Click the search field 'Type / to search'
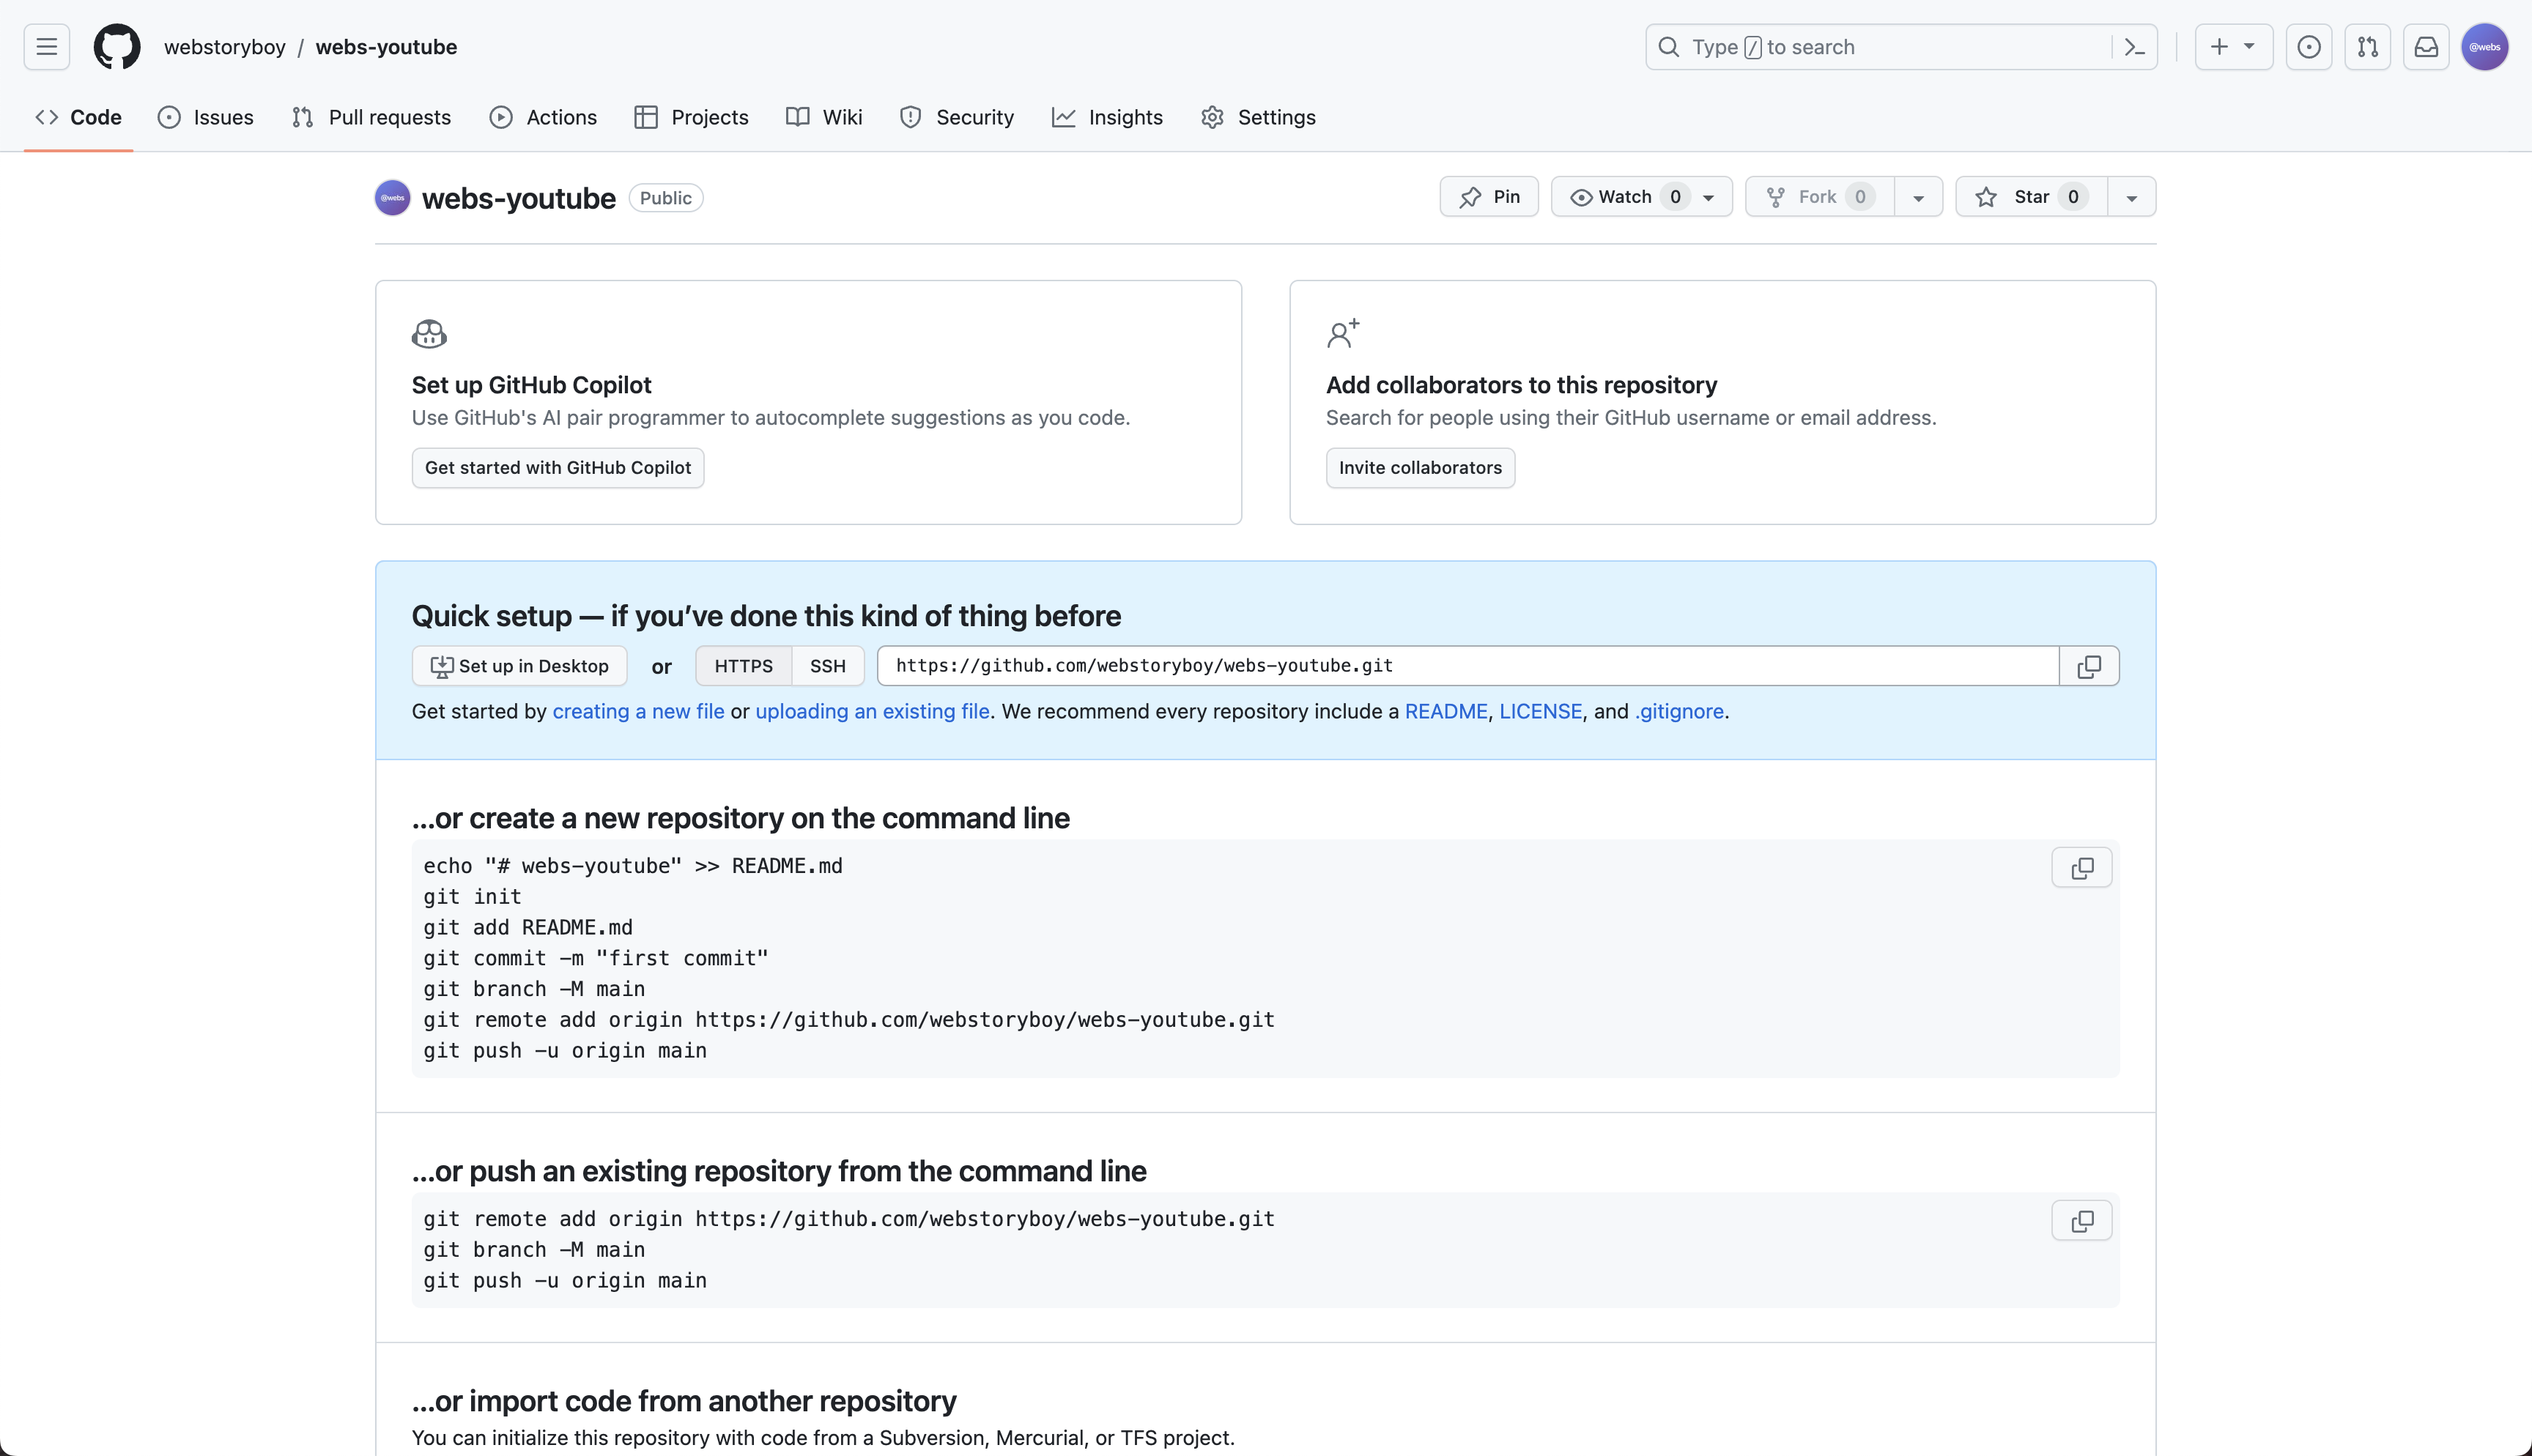This screenshot has height=1456, width=2532. [1901, 47]
